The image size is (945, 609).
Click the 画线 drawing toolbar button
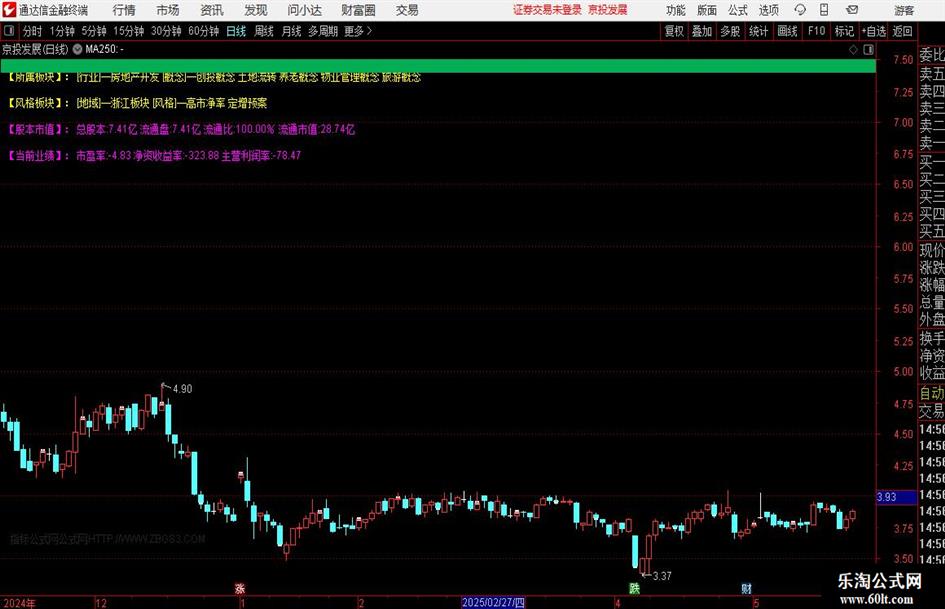(787, 31)
